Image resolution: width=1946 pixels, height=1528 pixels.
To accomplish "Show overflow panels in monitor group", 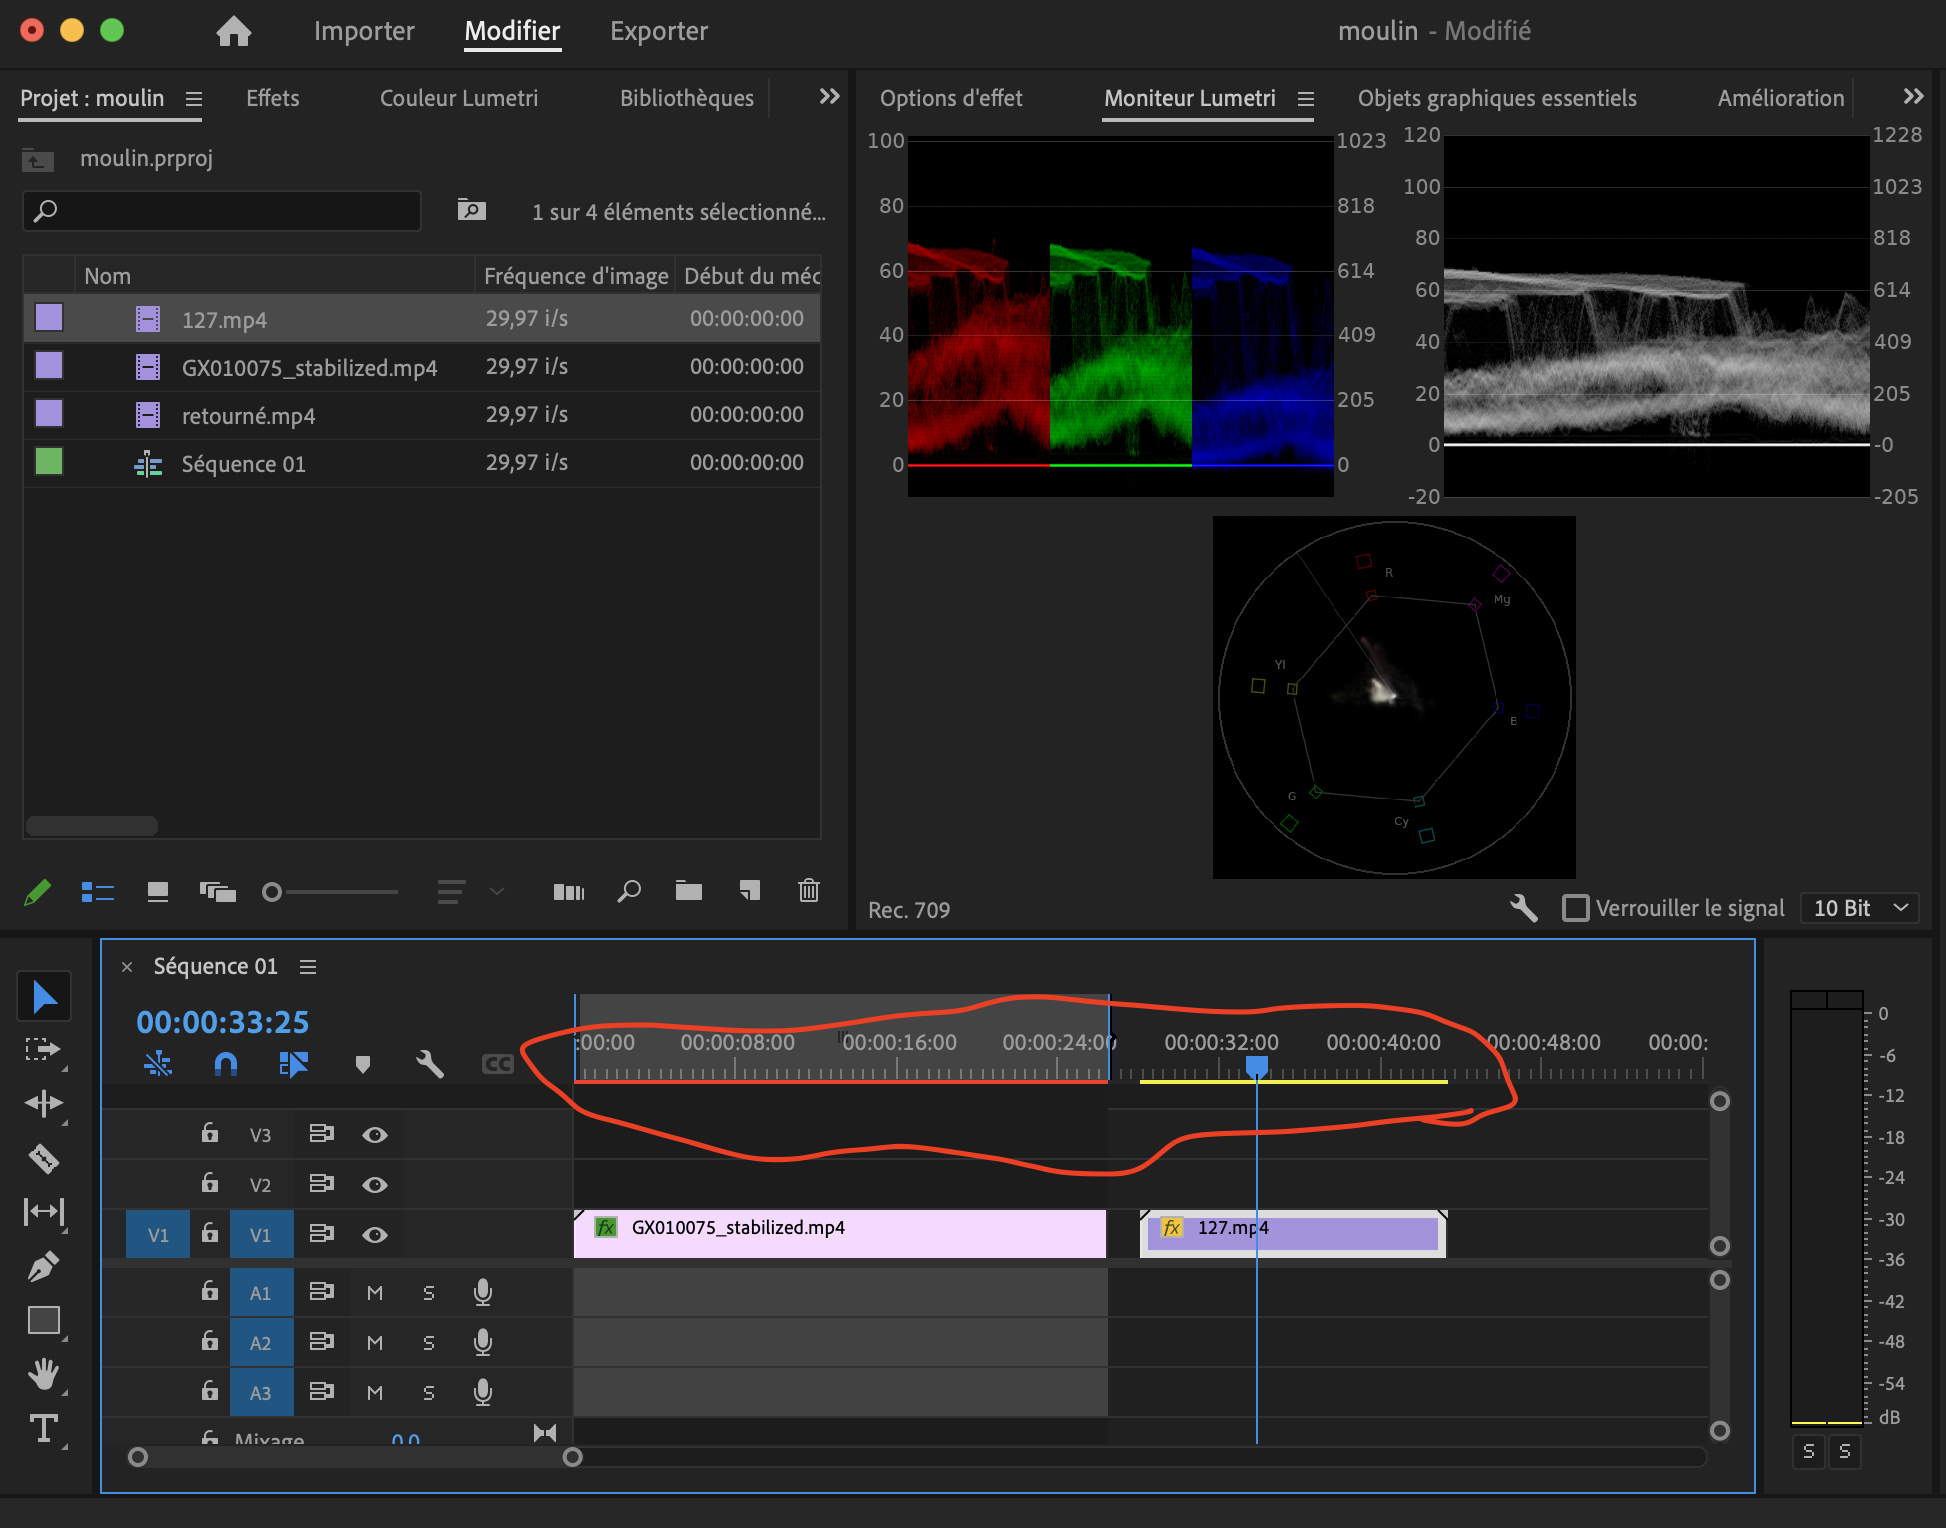I will (x=1913, y=97).
